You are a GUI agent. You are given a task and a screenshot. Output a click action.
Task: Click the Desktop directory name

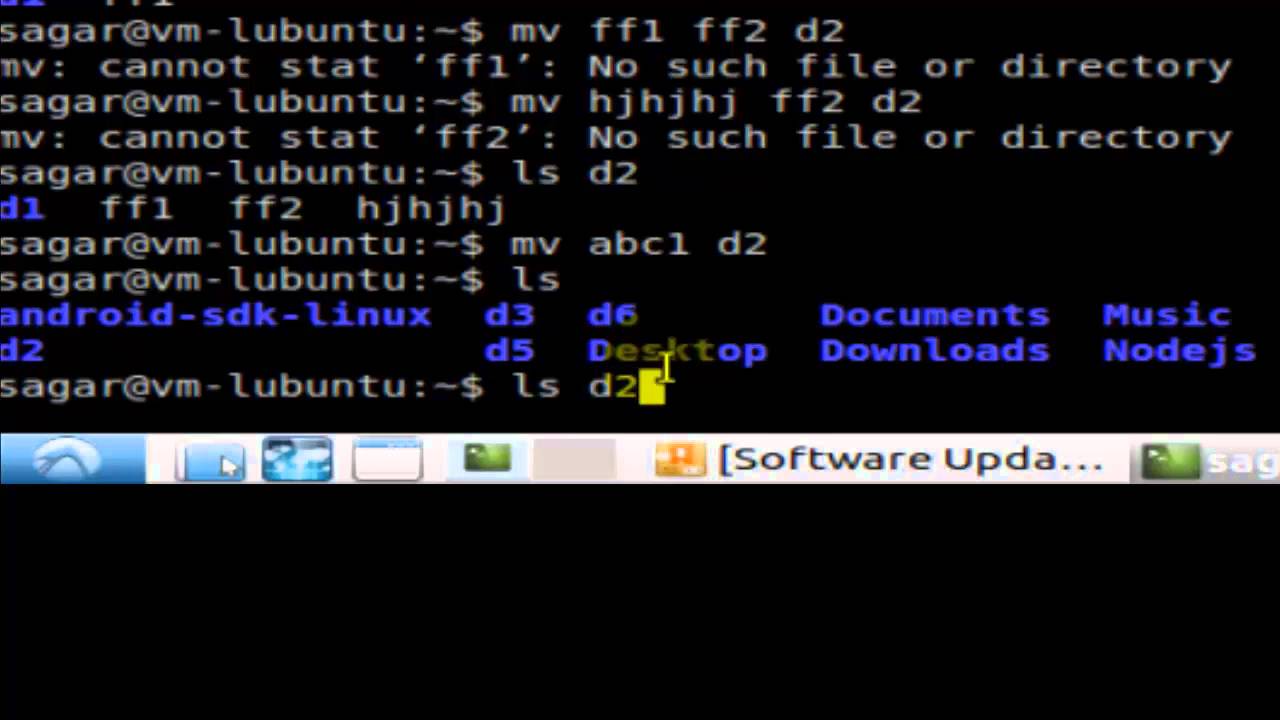(x=678, y=352)
